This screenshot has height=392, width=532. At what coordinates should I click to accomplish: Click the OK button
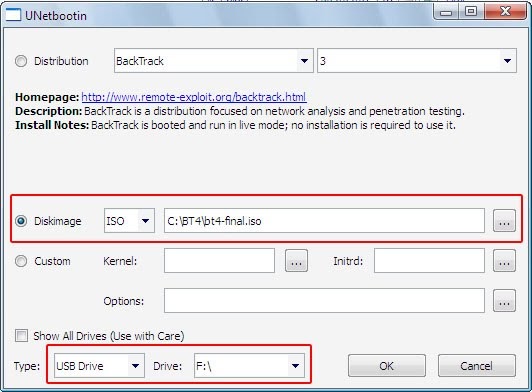click(387, 366)
